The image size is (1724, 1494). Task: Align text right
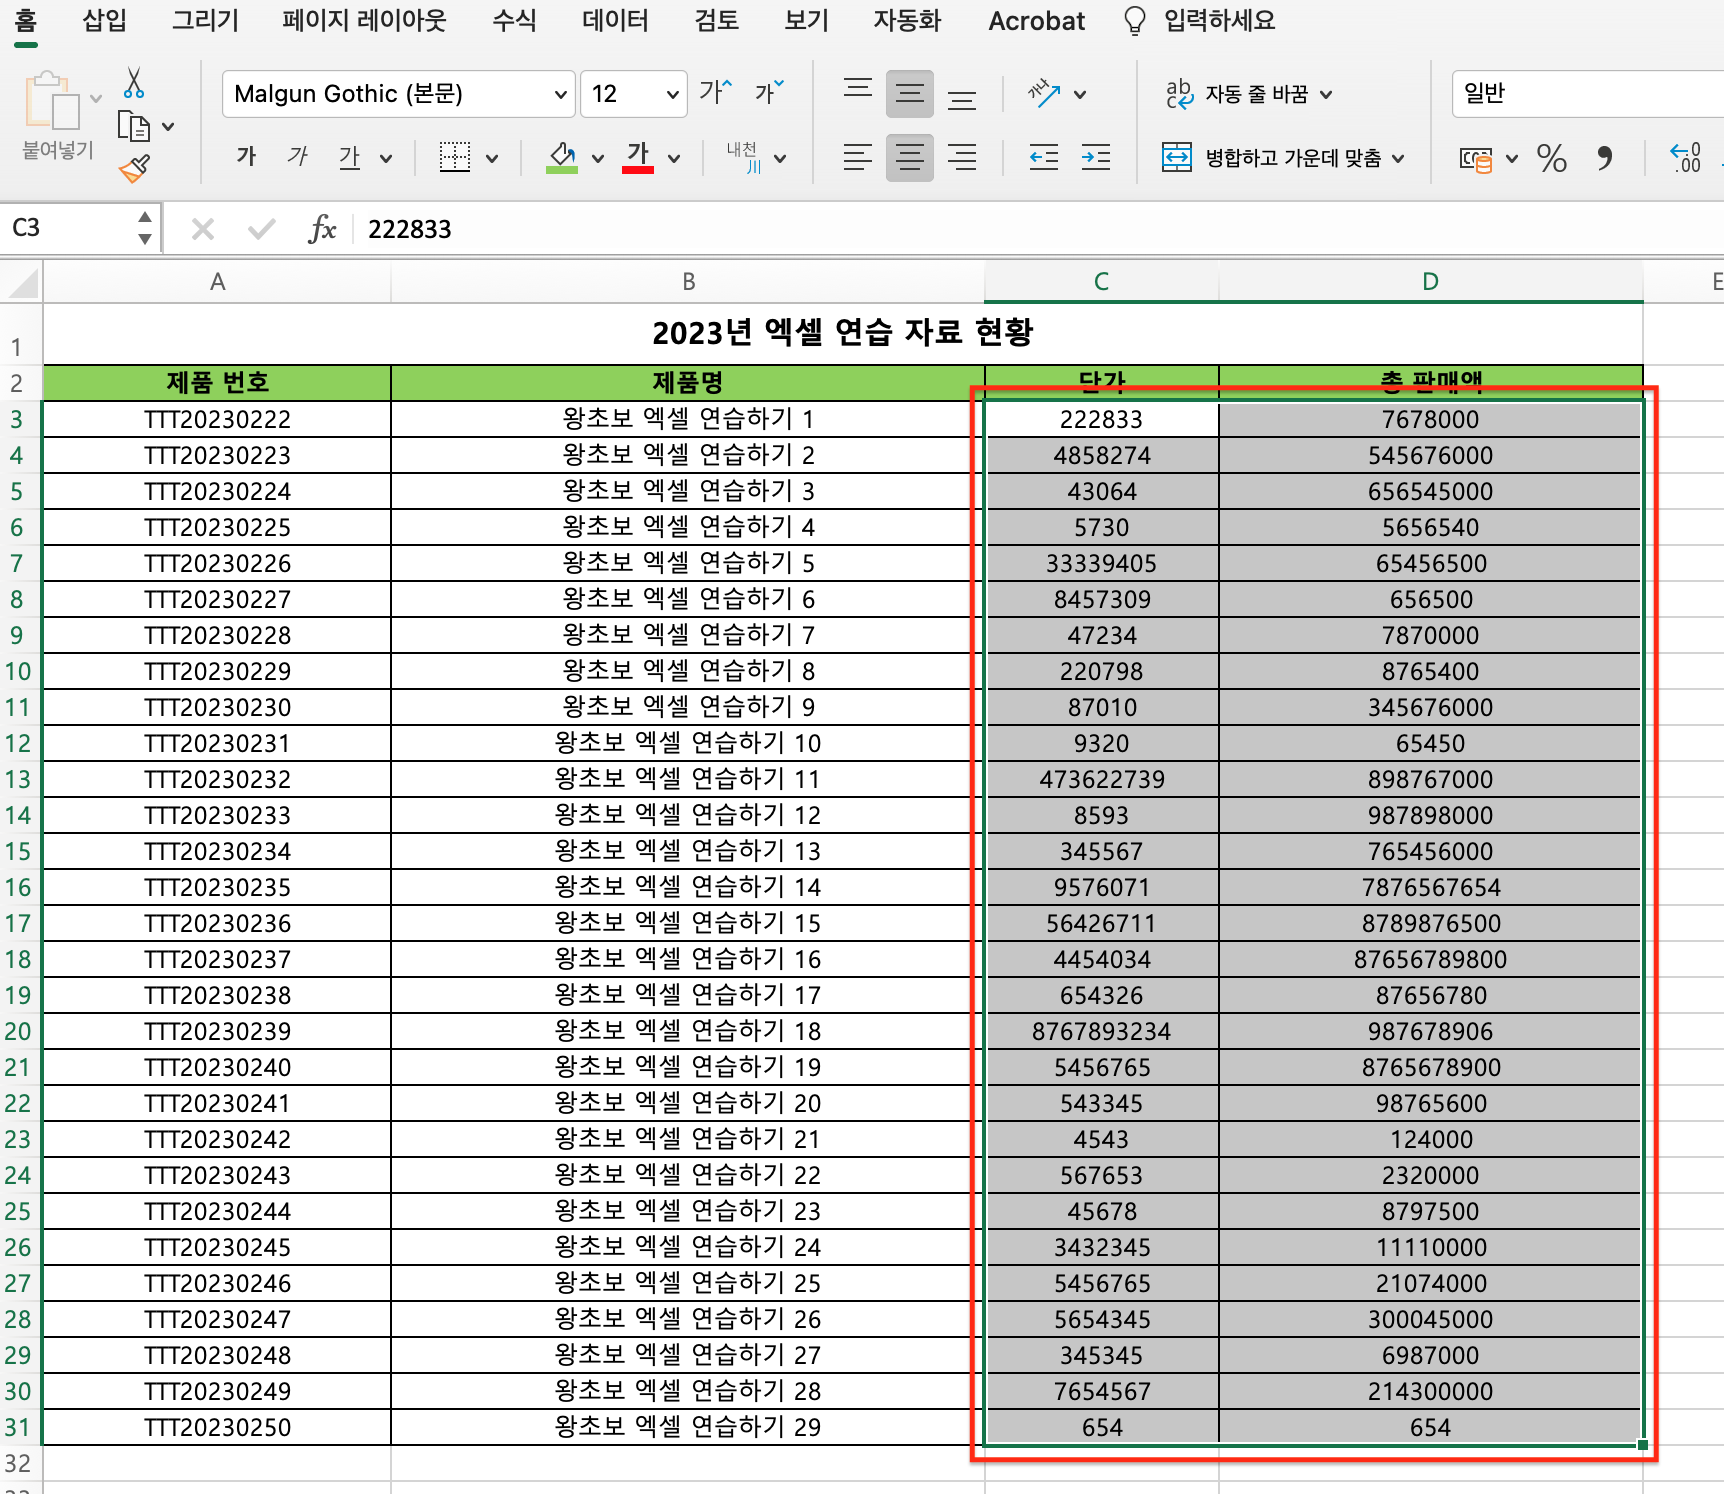pos(962,158)
